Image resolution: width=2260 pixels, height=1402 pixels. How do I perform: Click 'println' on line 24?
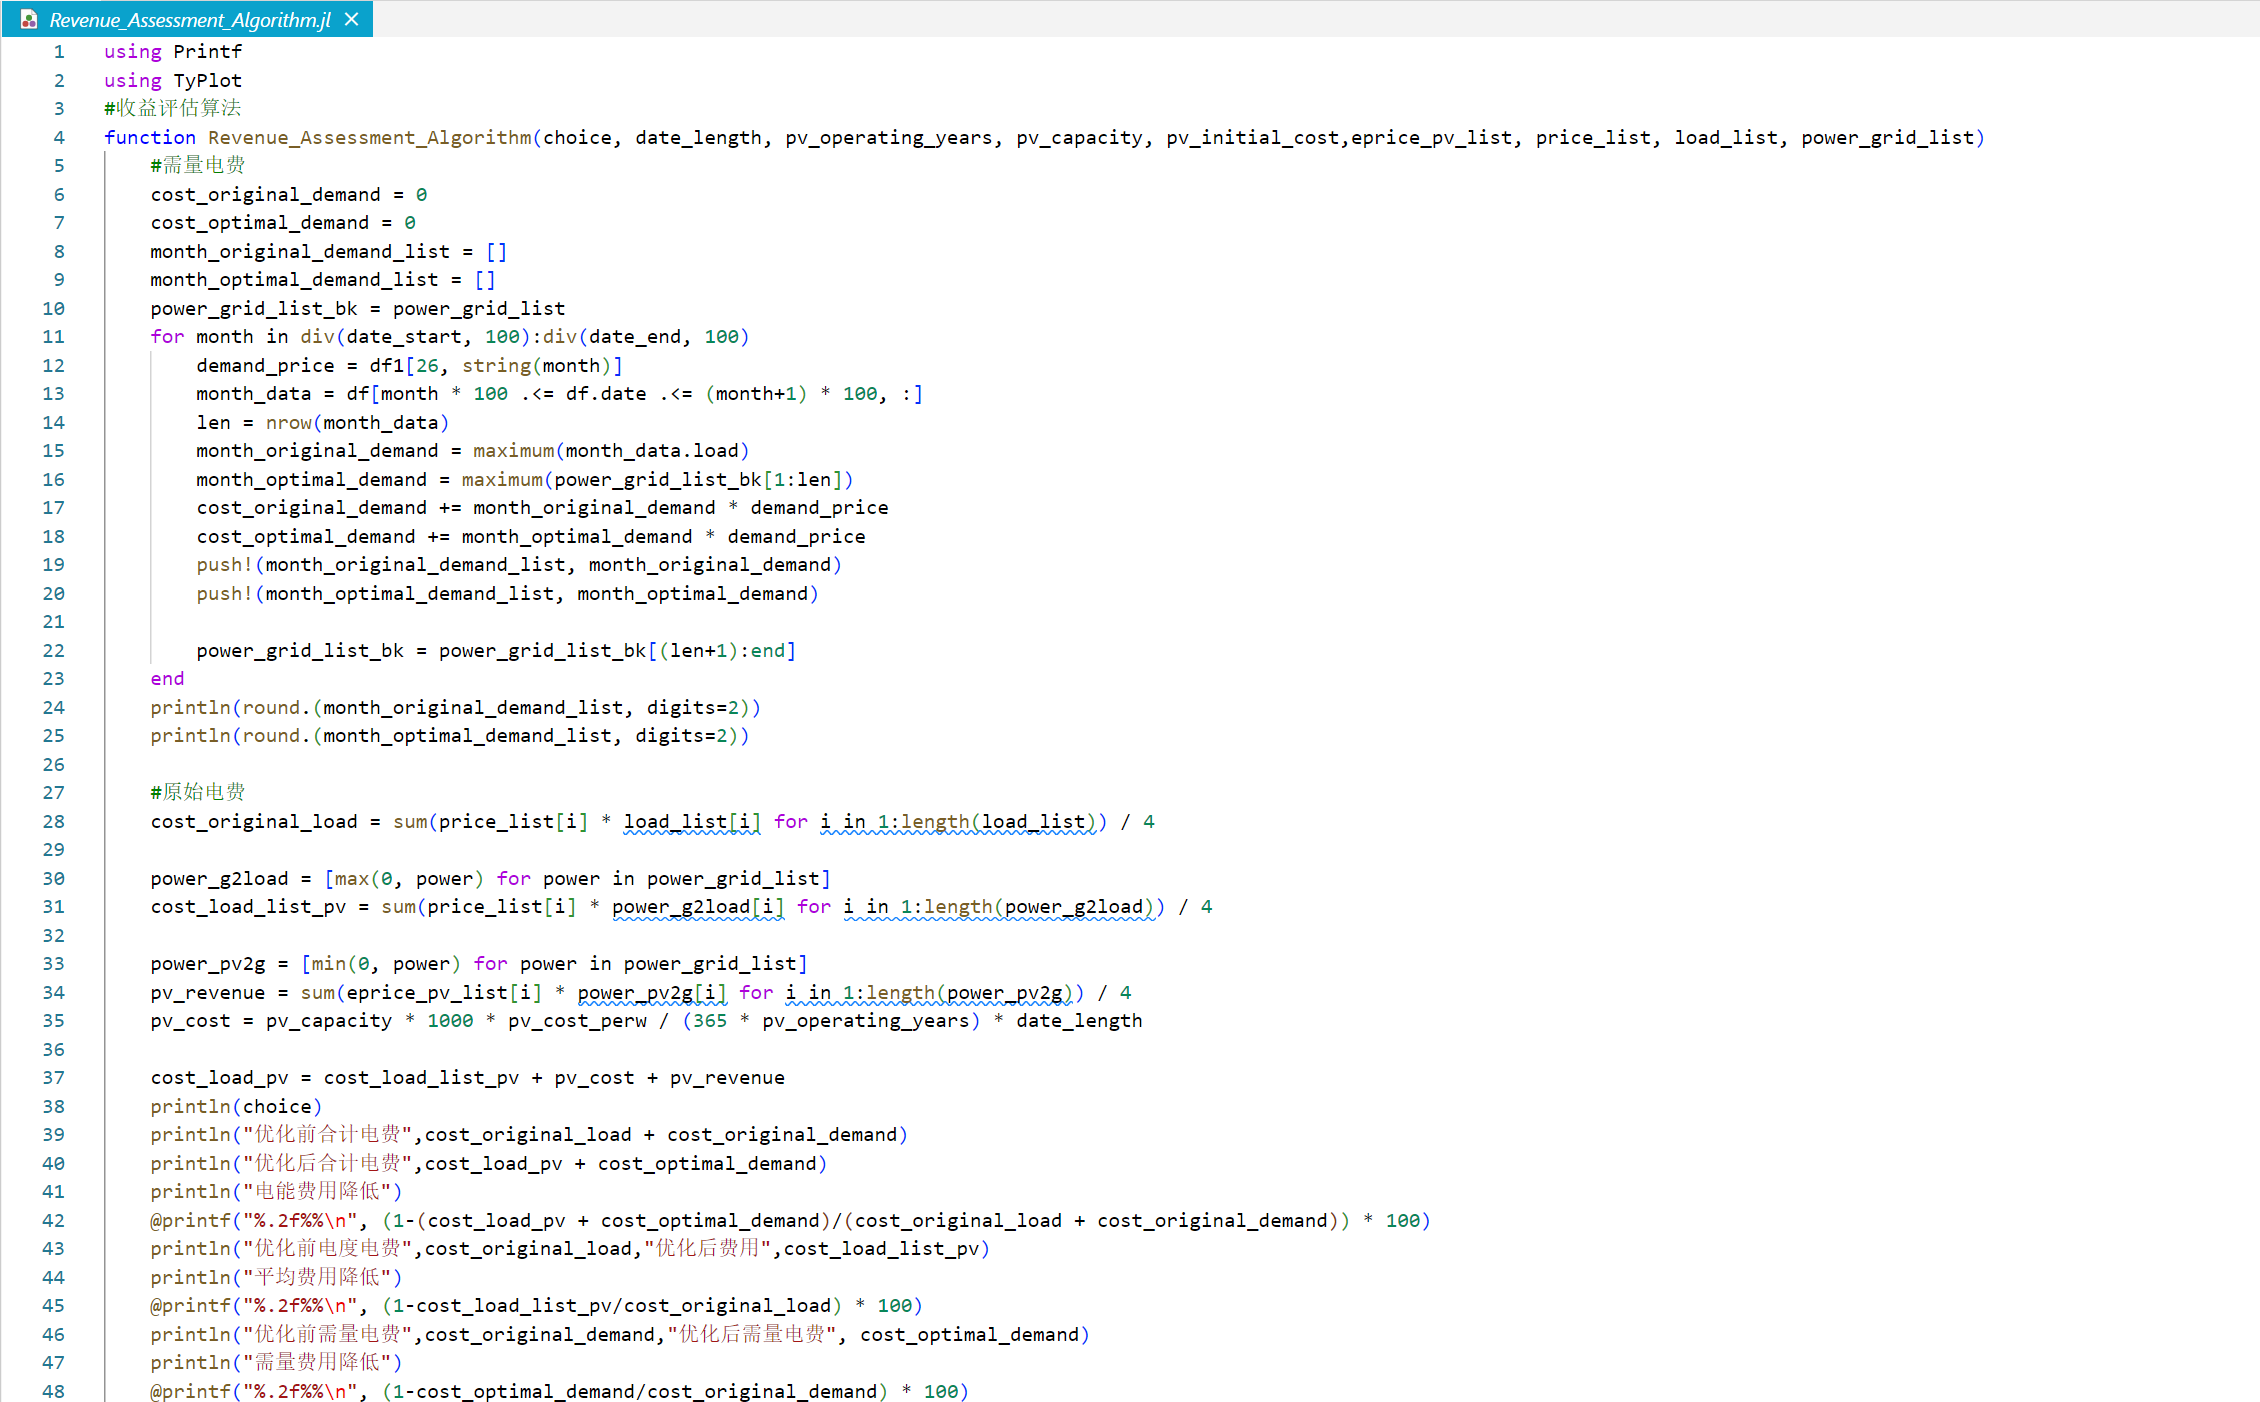coord(190,707)
